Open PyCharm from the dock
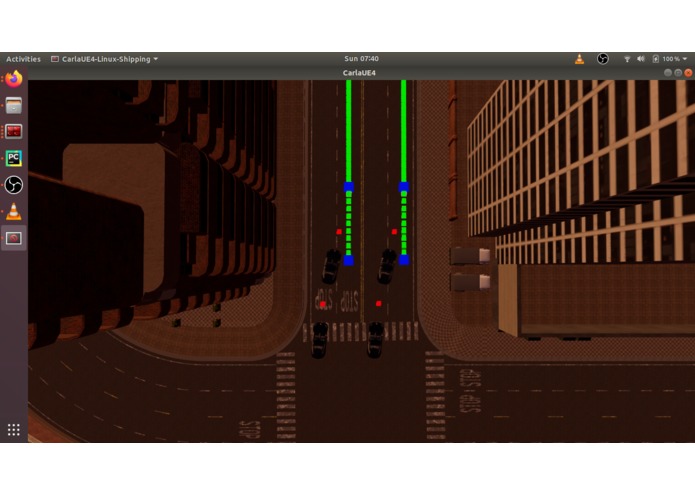Image resolution: width=695 pixels, height=494 pixels. pyautogui.click(x=14, y=158)
